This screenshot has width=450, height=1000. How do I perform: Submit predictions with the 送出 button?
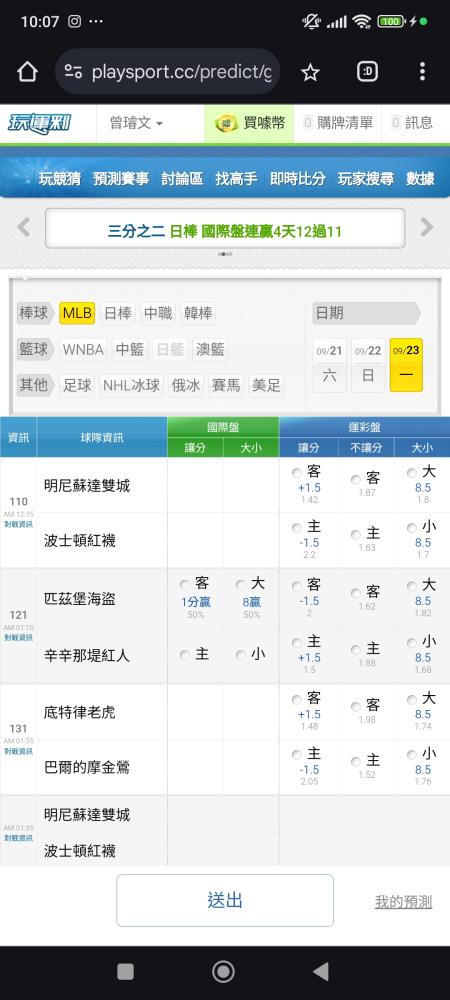click(x=225, y=901)
